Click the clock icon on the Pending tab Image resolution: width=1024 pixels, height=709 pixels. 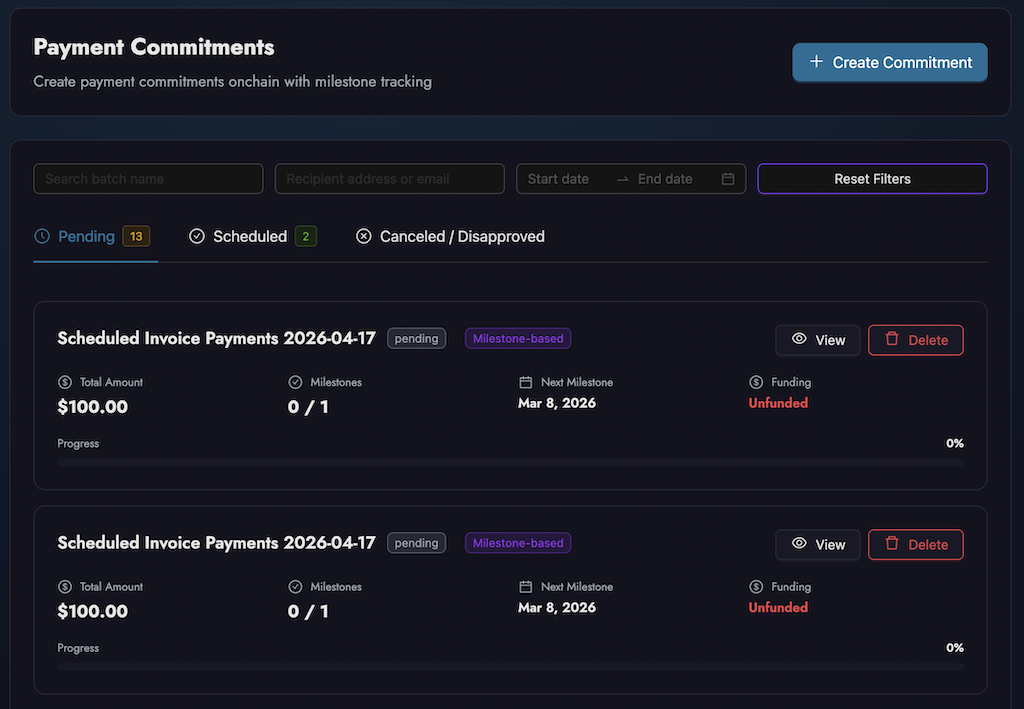point(42,236)
